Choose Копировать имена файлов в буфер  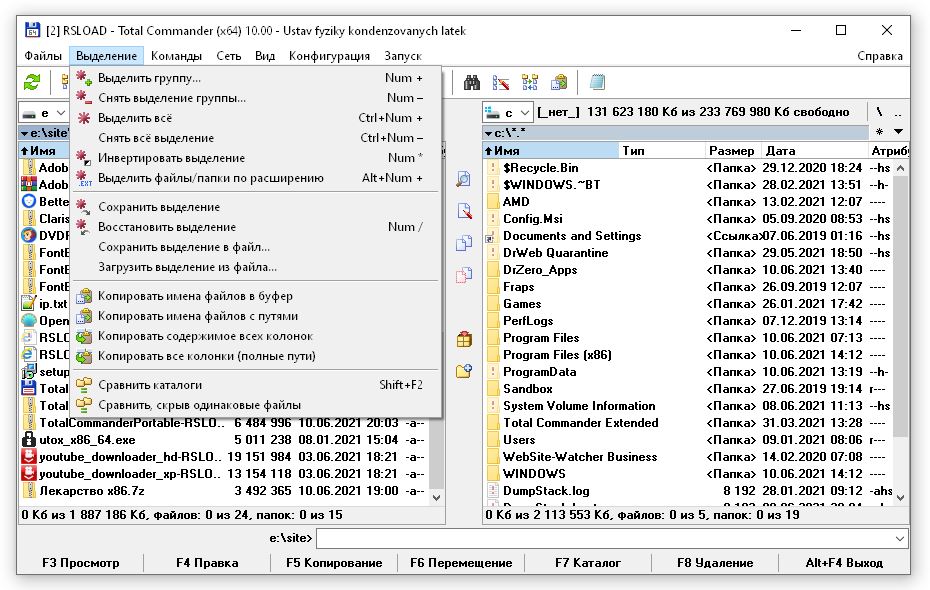click(256, 296)
